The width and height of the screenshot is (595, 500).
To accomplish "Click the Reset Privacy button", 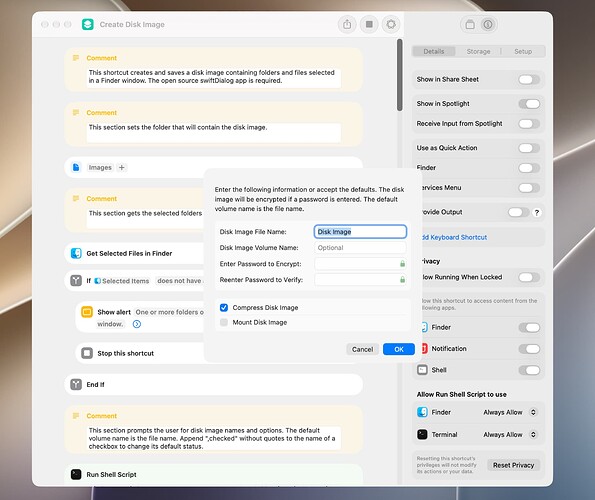I will [513, 465].
